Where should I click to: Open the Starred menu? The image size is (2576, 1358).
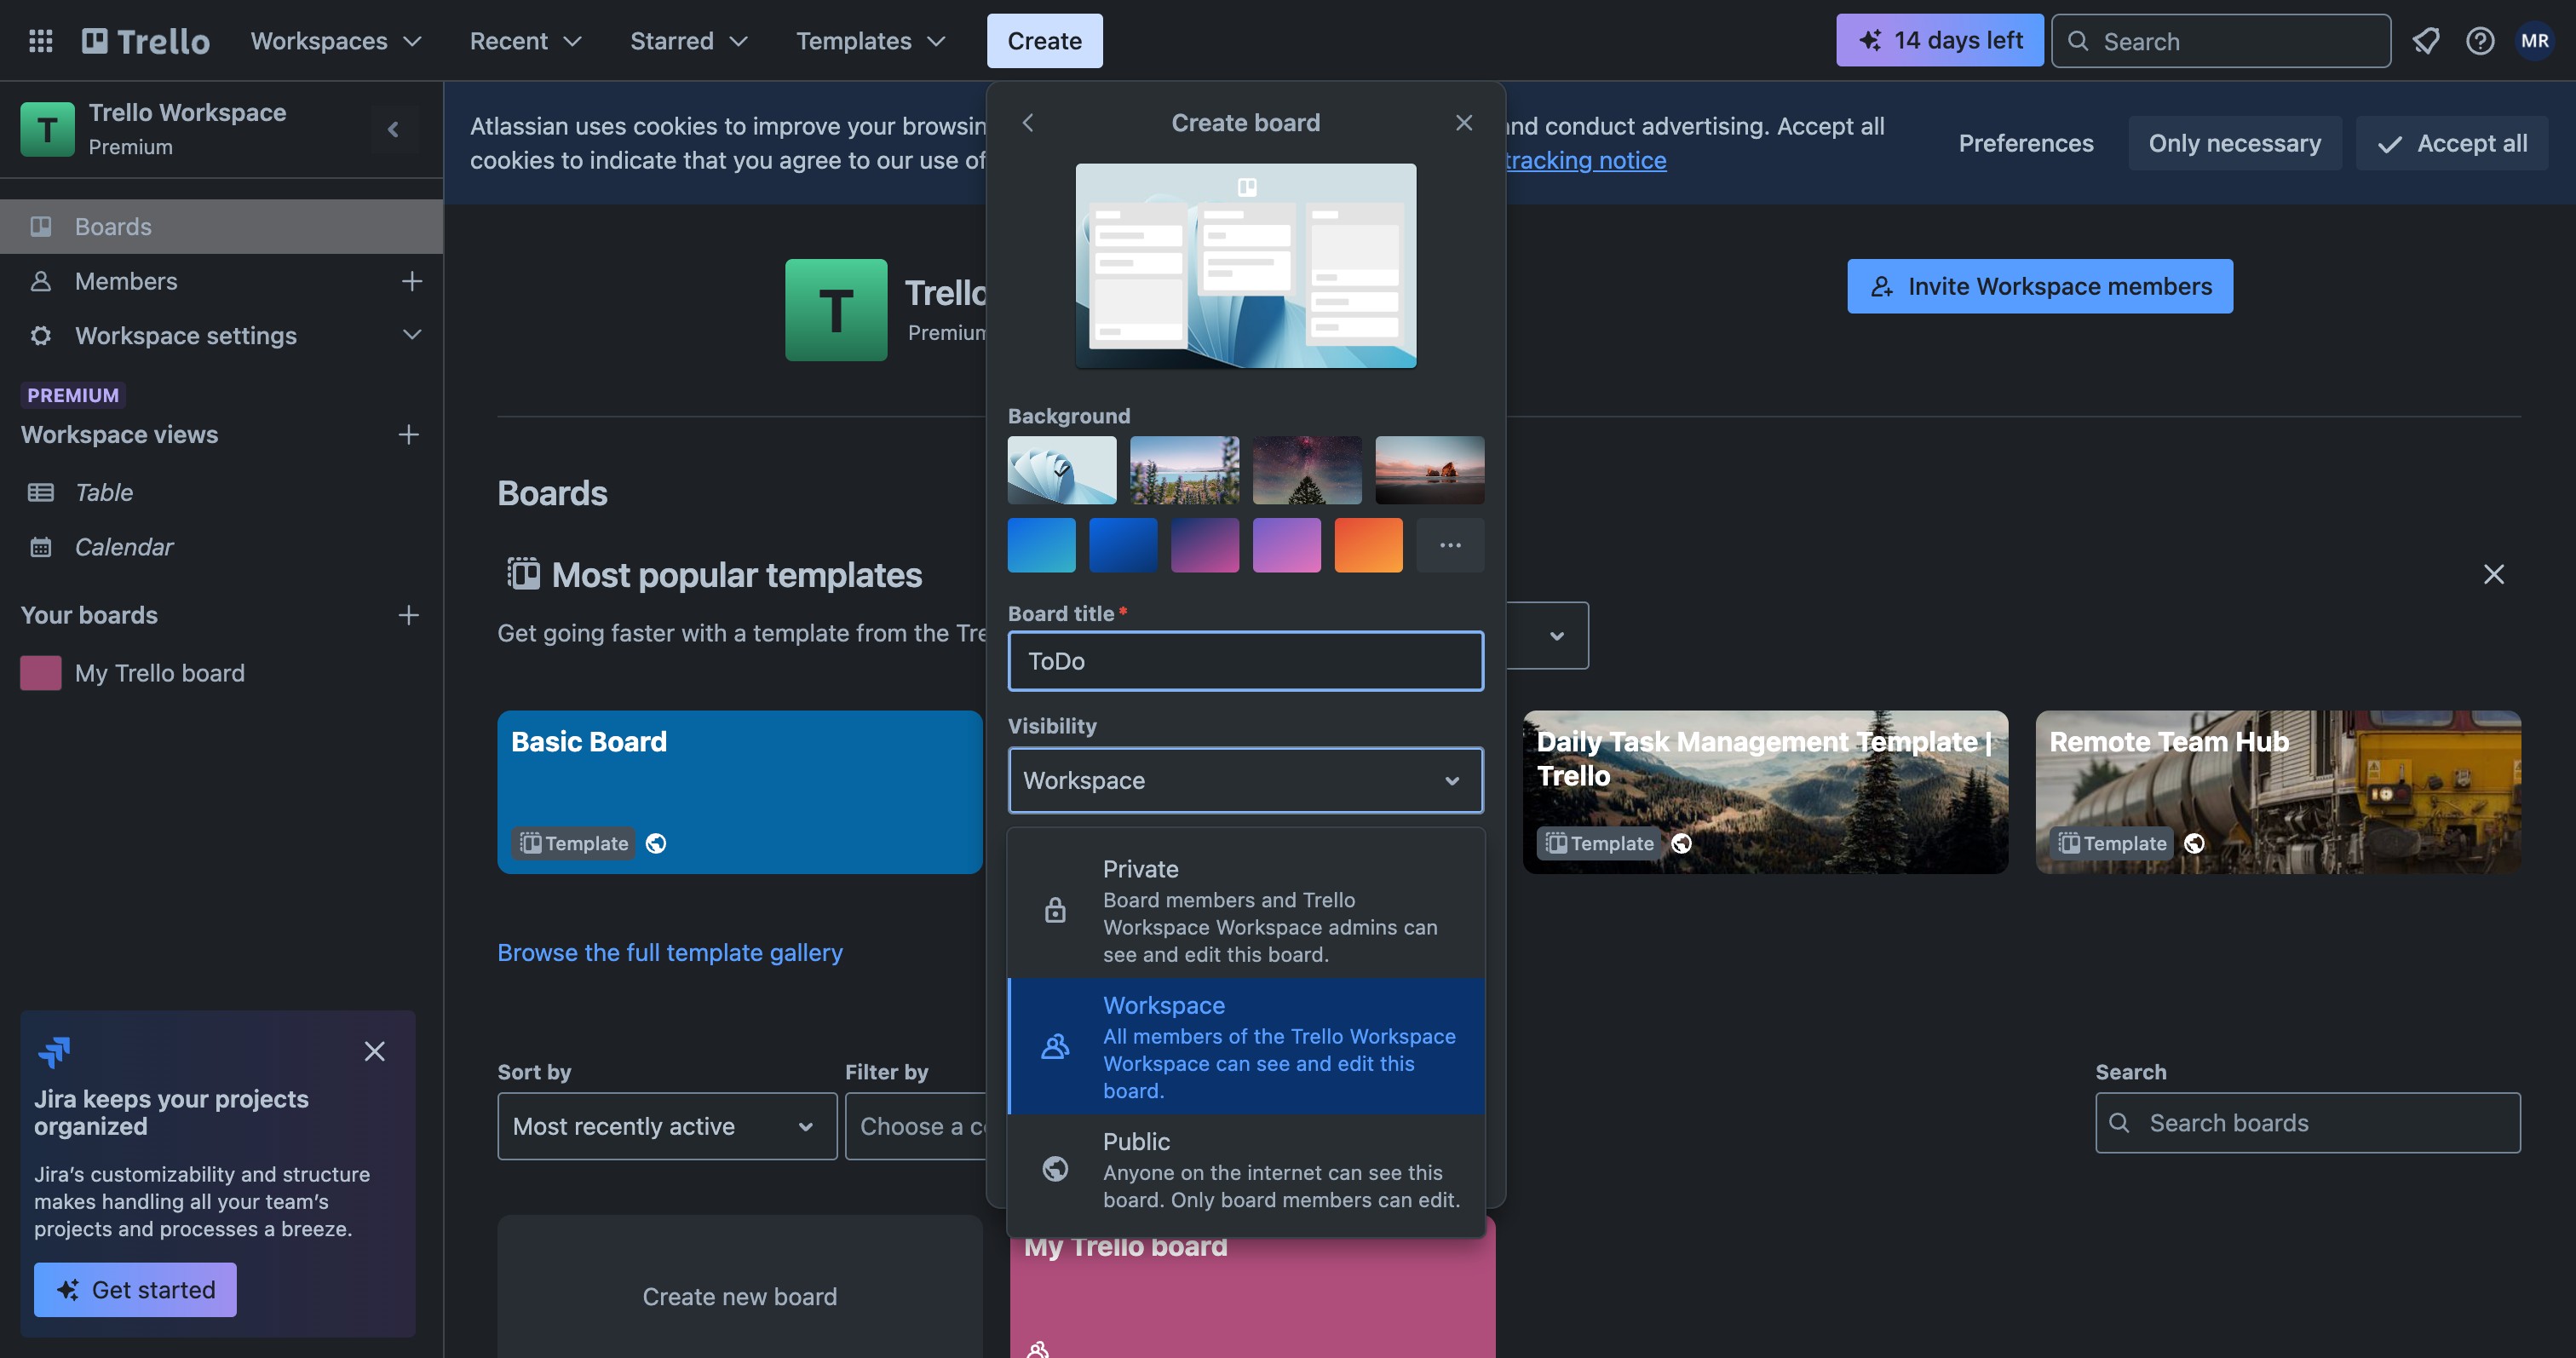point(688,41)
